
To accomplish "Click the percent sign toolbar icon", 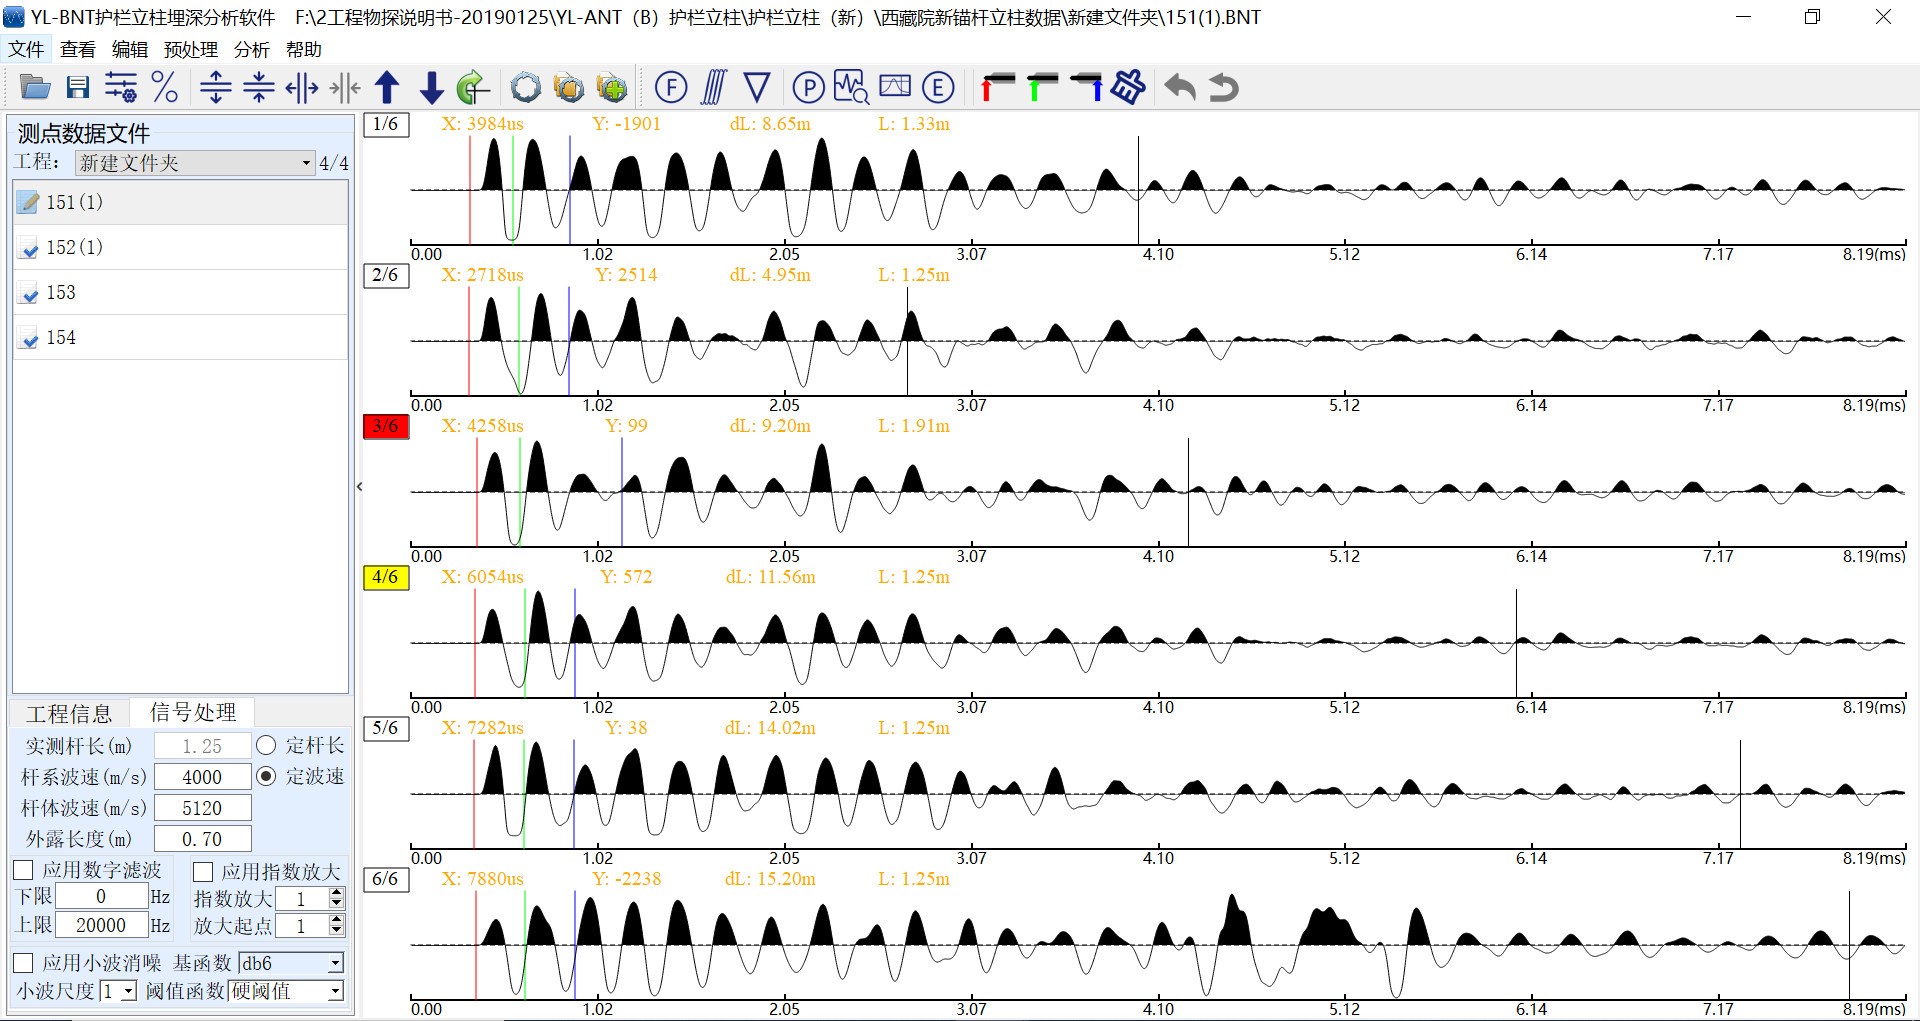I will pyautogui.click(x=164, y=88).
